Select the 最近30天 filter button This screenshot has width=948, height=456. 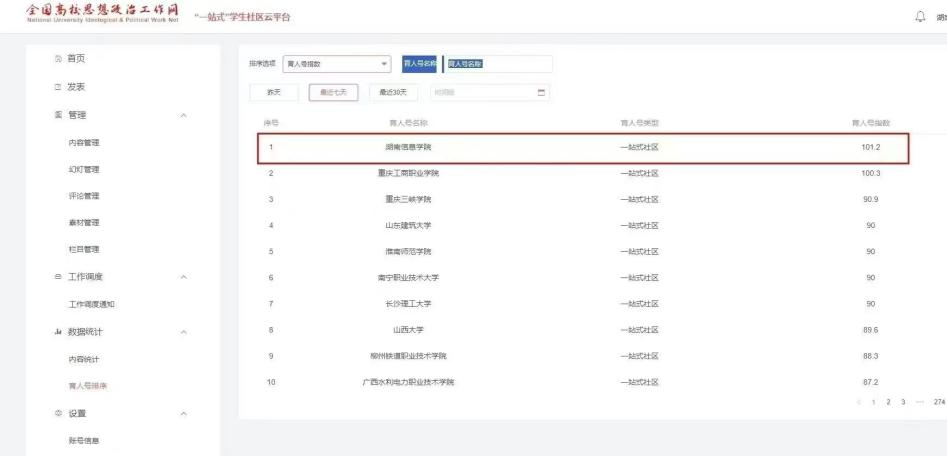(x=393, y=93)
